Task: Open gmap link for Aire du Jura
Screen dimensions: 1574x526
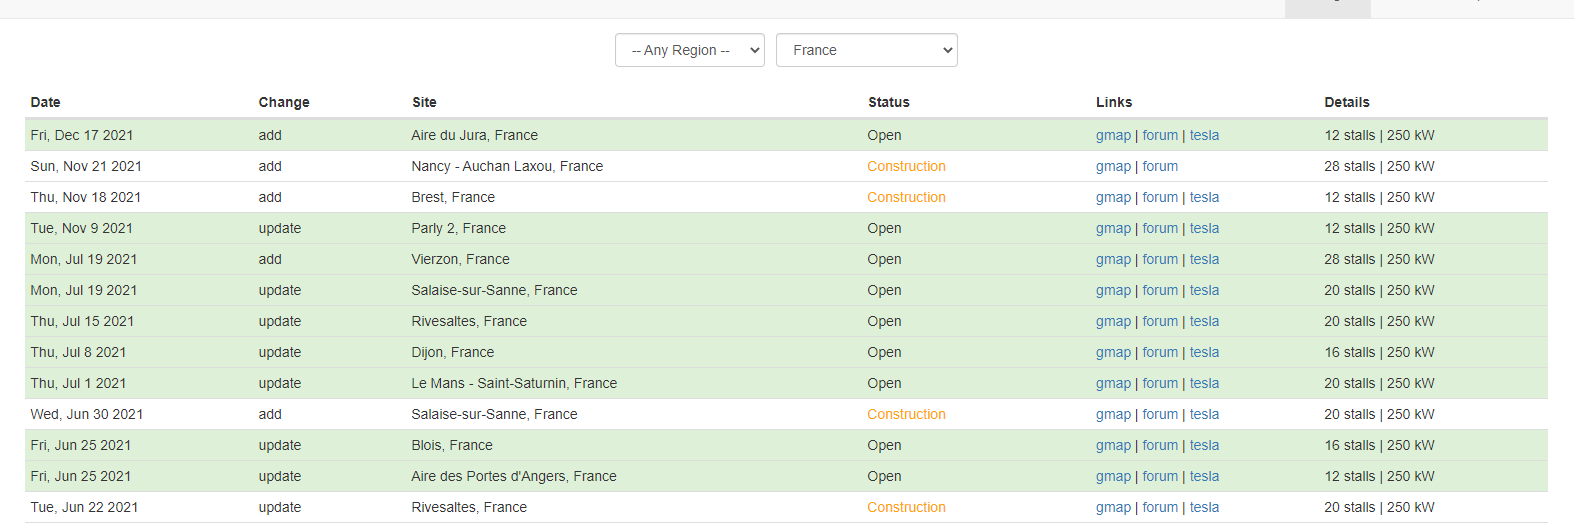Action: [x=1113, y=135]
